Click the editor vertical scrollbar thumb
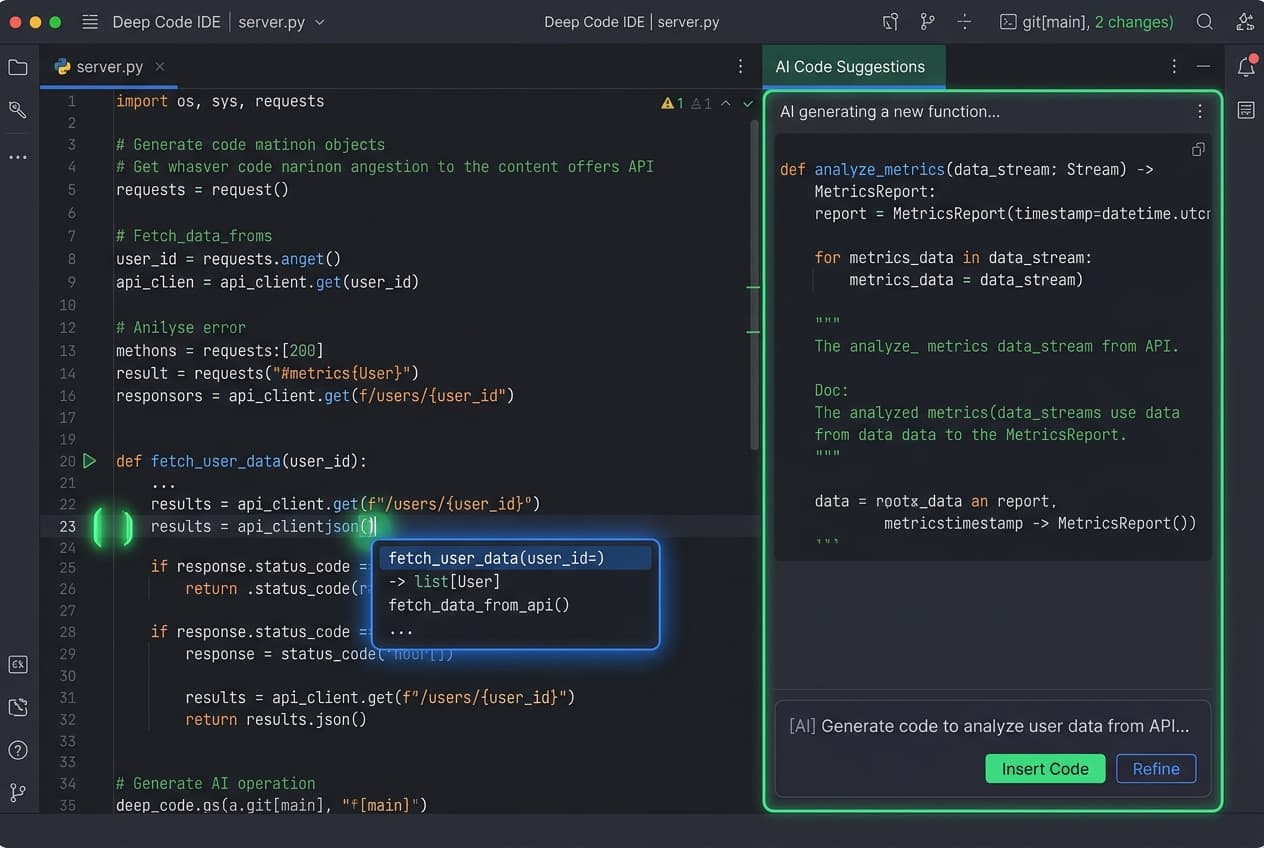1264x848 pixels. click(x=754, y=285)
